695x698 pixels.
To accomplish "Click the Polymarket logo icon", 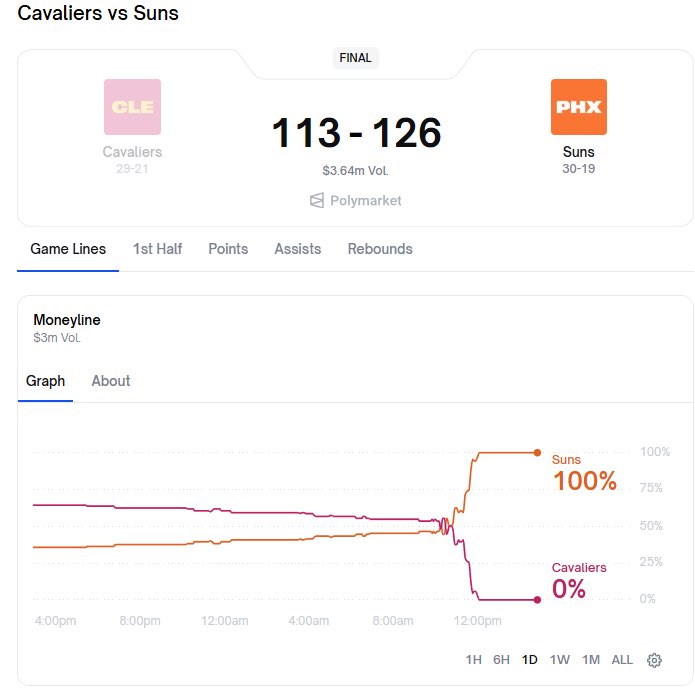I will coord(316,200).
